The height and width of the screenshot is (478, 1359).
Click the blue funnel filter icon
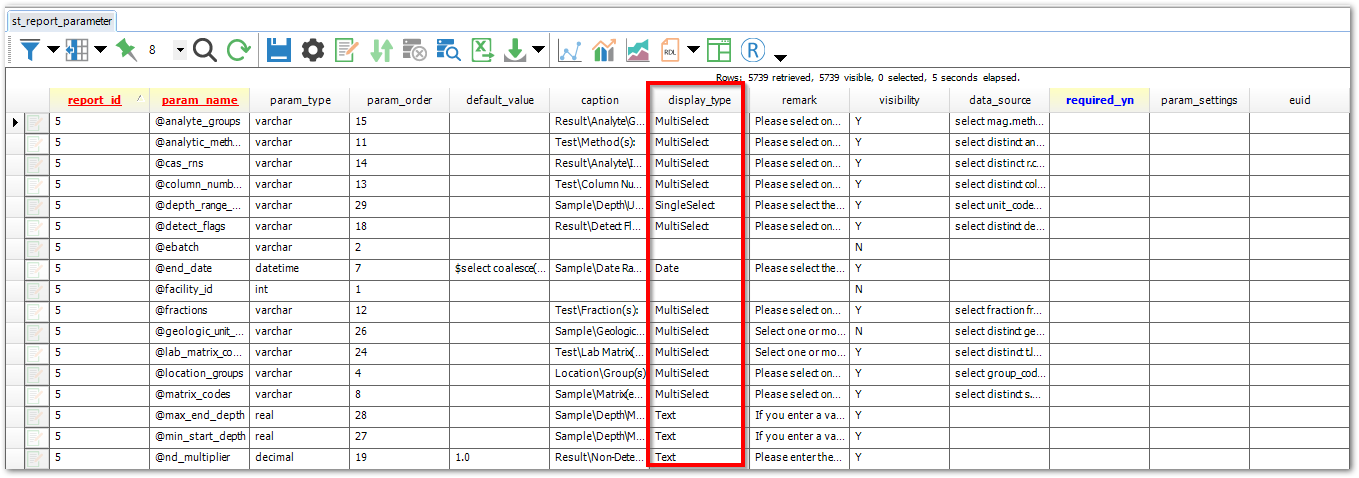pos(30,49)
